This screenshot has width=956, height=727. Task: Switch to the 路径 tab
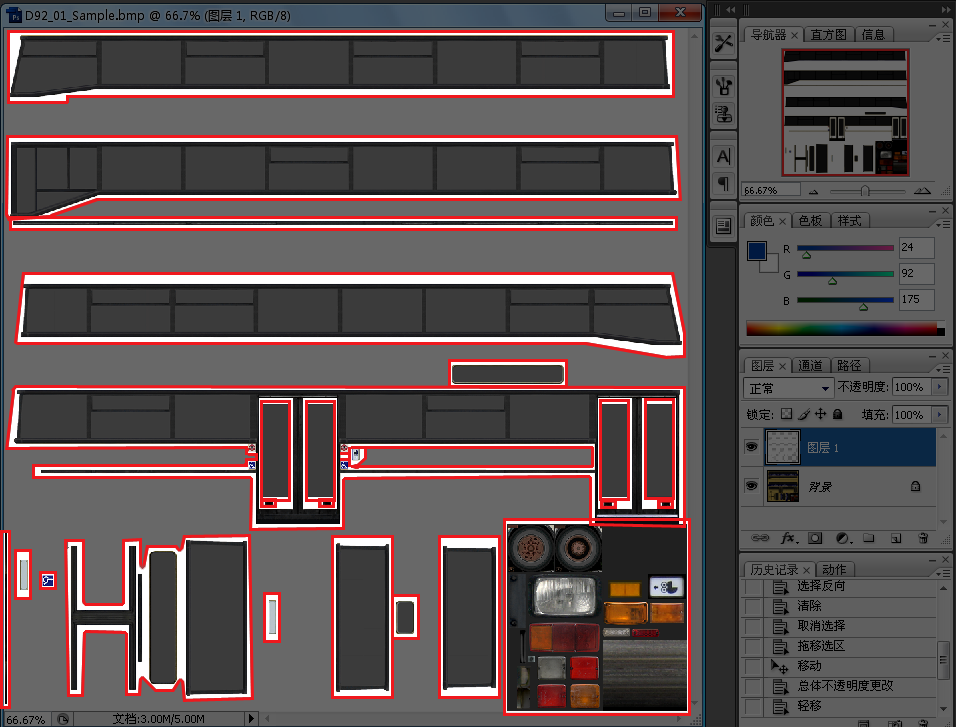[x=849, y=366]
